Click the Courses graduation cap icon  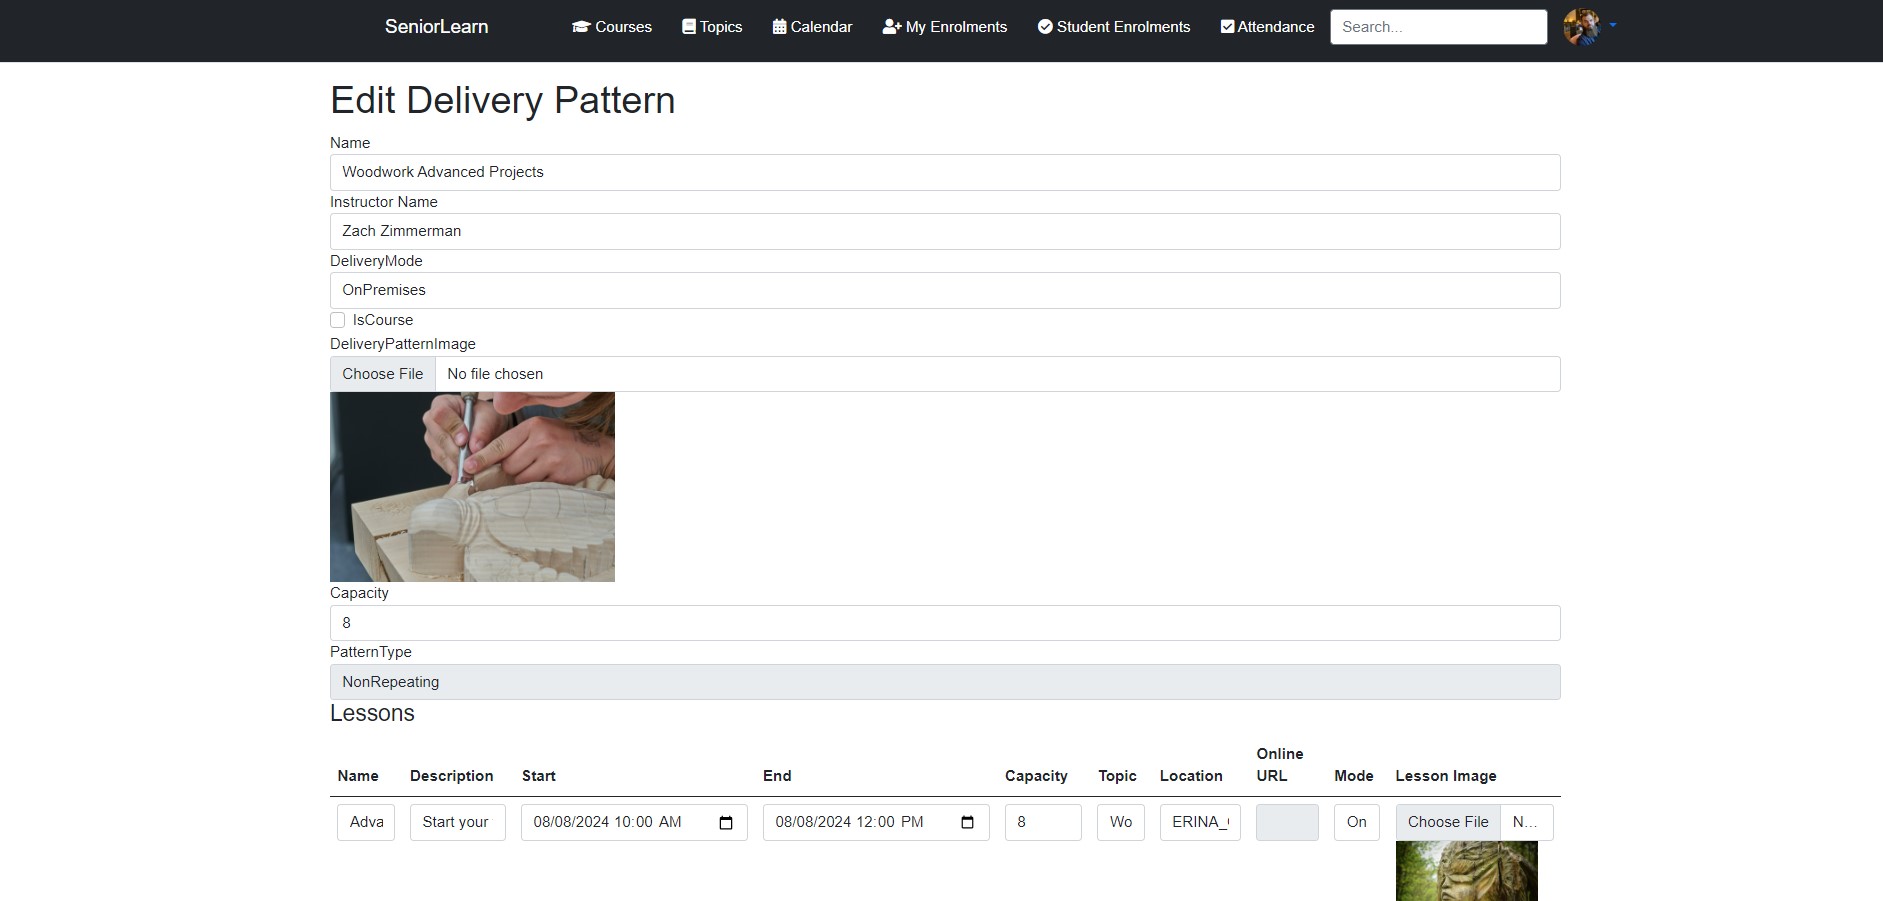(x=581, y=27)
